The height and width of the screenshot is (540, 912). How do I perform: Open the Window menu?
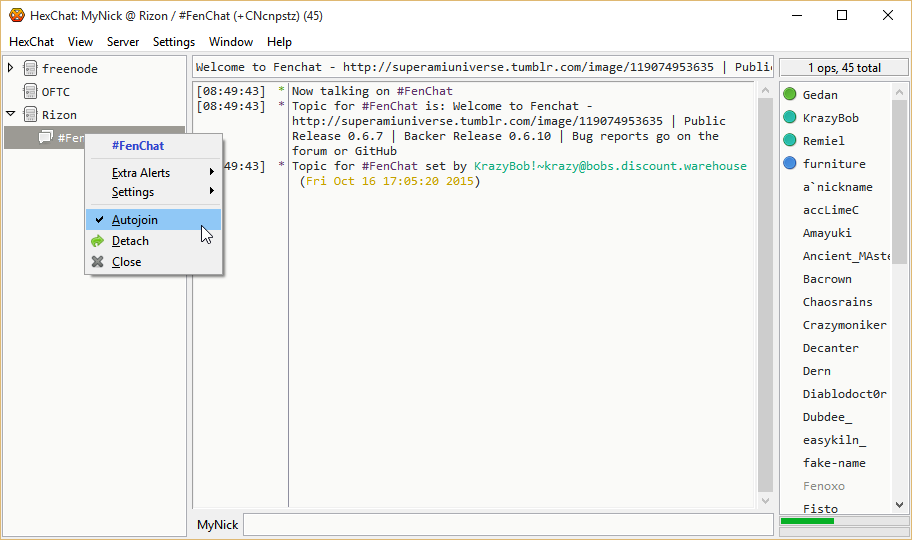pos(231,42)
